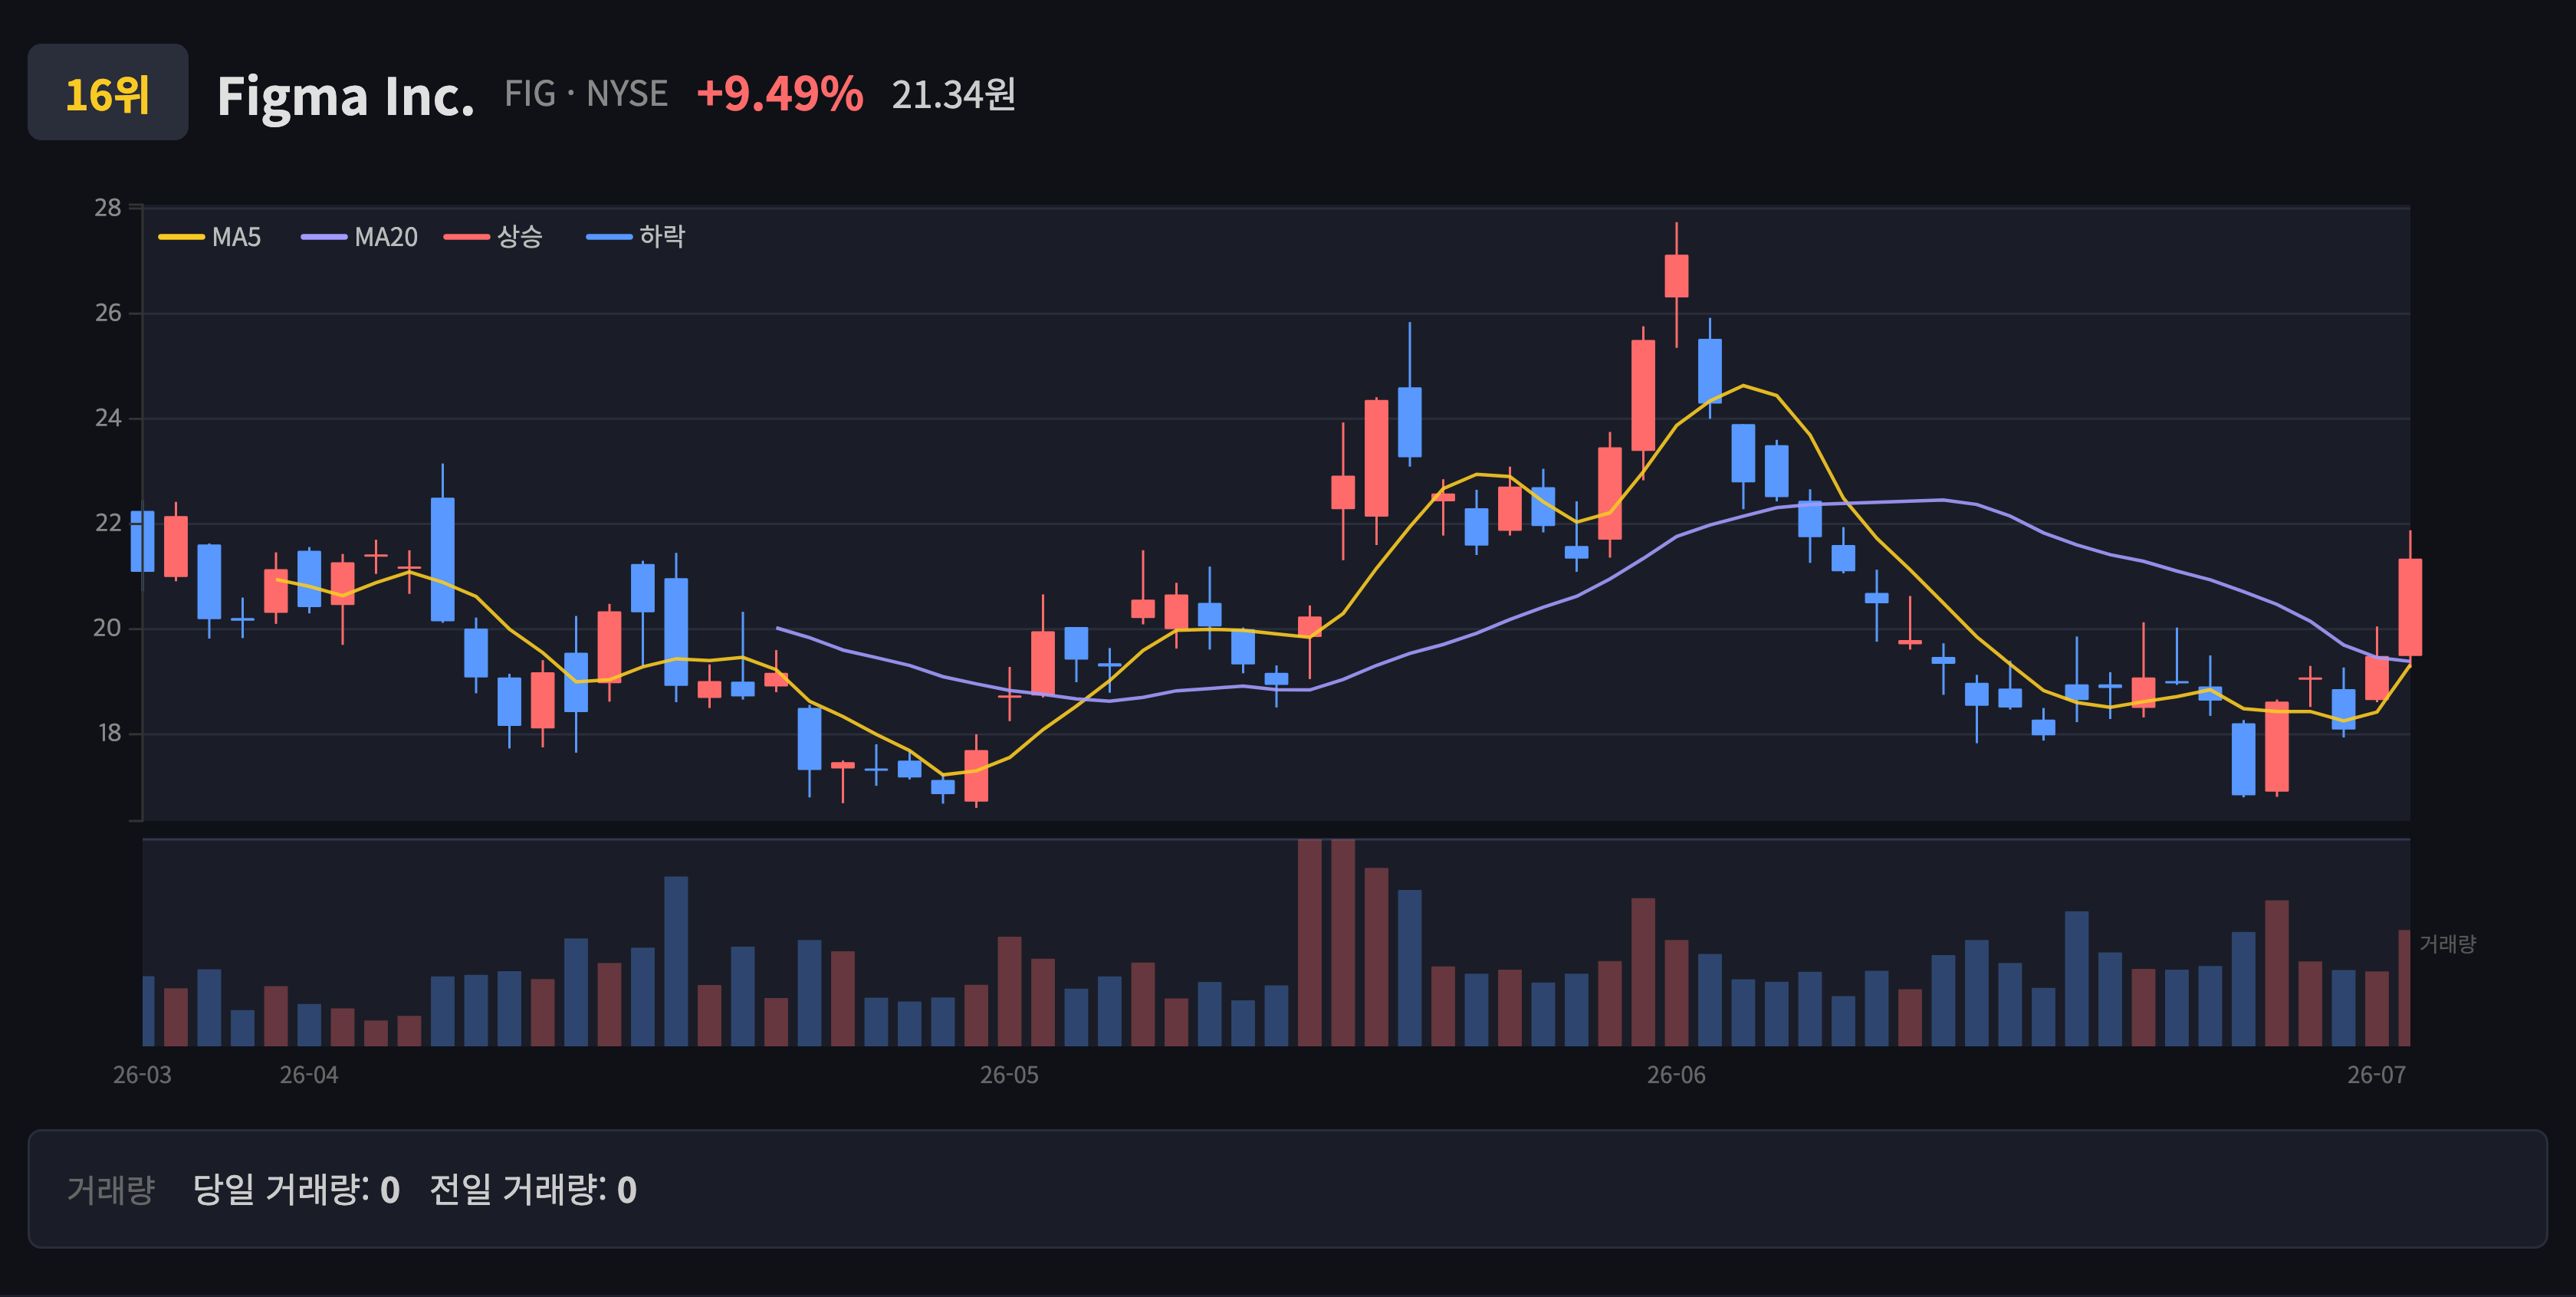Image resolution: width=2576 pixels, height=1297 pixels.
Task: Click the 26-07 date axis label
Action: tap(2376, 1075)
